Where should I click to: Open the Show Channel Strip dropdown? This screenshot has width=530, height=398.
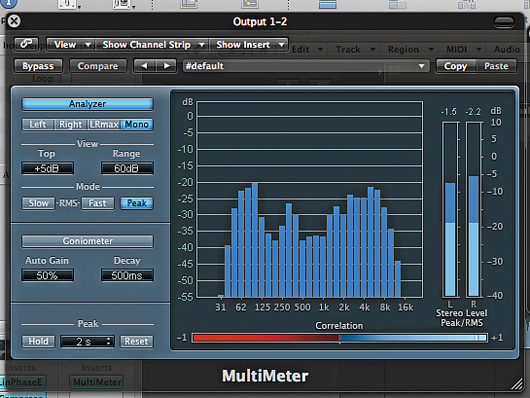pos(152,45)
